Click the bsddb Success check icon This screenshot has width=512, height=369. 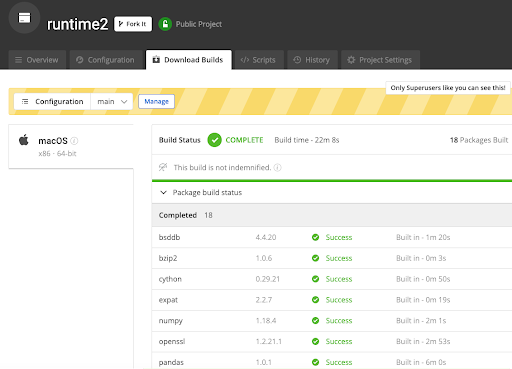(315, 237)
